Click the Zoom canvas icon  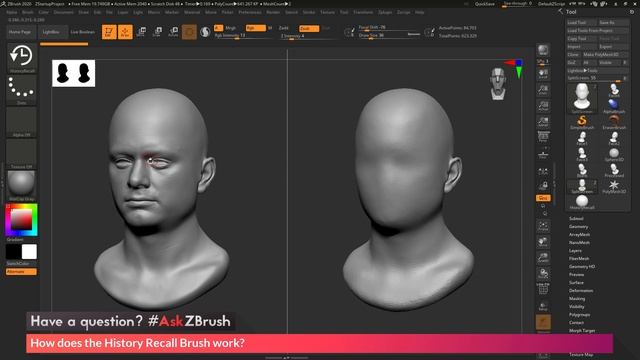point(543,90)
